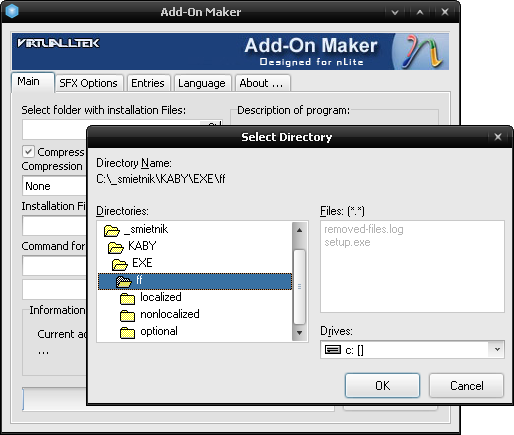The width and height of the screenshot is (514, 435).
Task: Click the Add-On Maker title bar down arrow
Action: [395, 12]
